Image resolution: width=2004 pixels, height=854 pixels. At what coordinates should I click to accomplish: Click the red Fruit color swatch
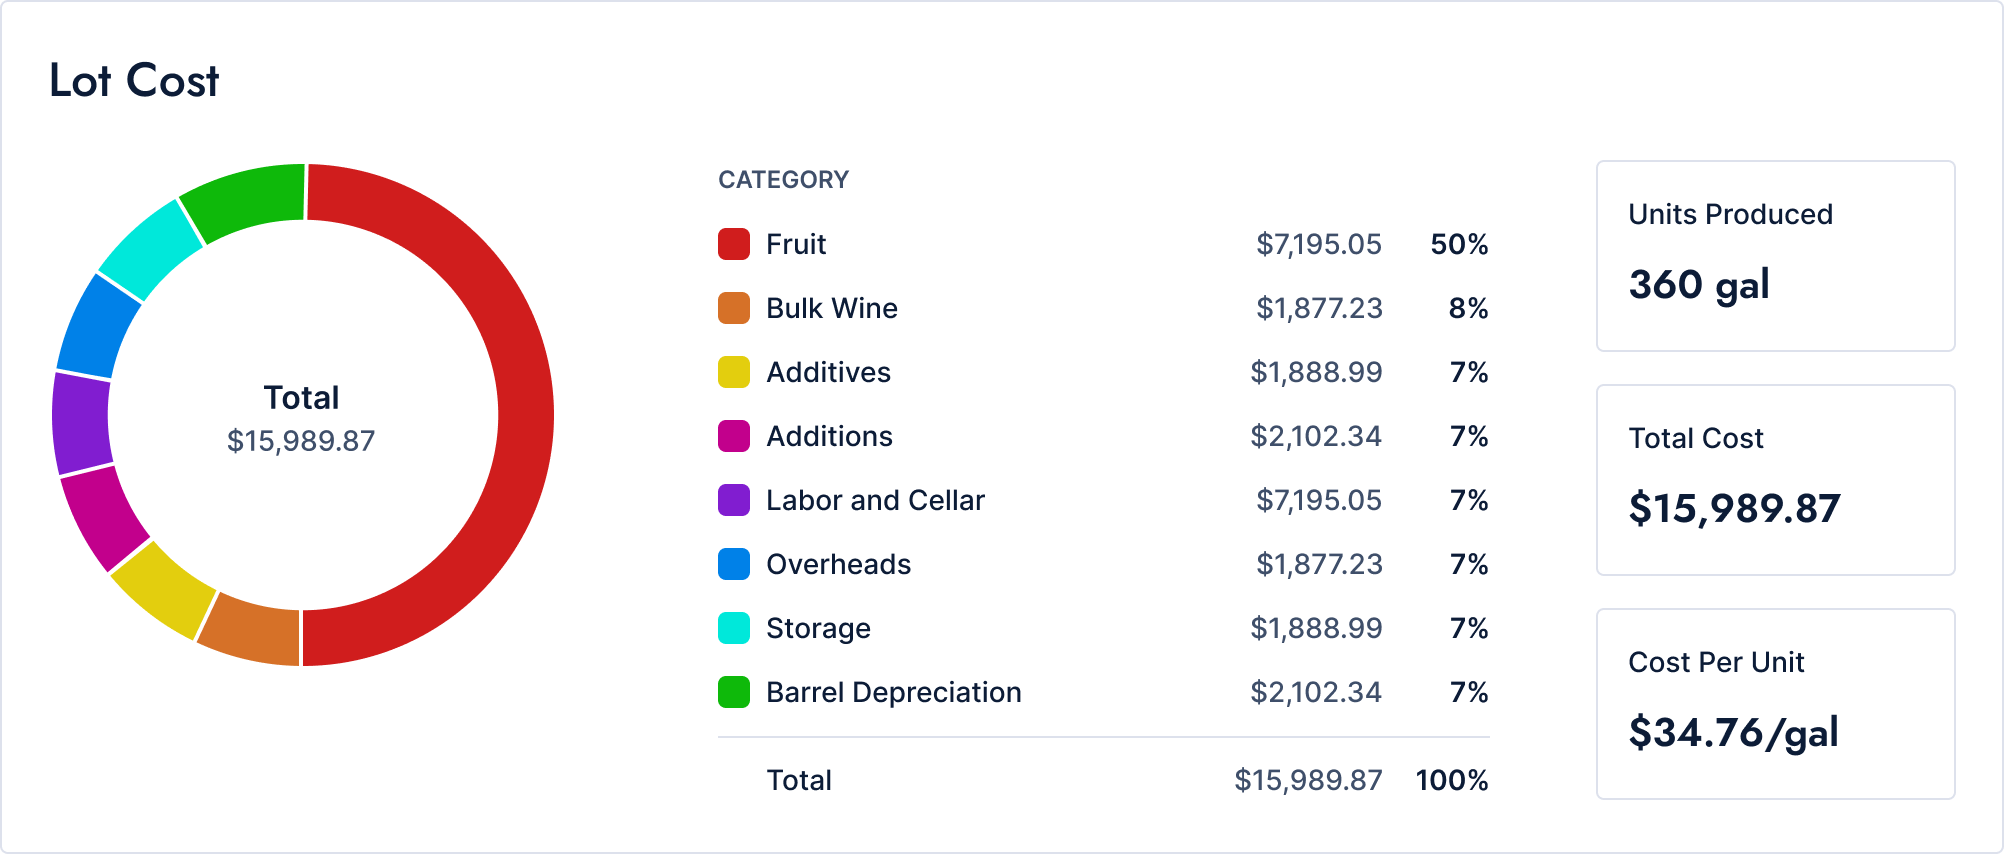[734, 244]
